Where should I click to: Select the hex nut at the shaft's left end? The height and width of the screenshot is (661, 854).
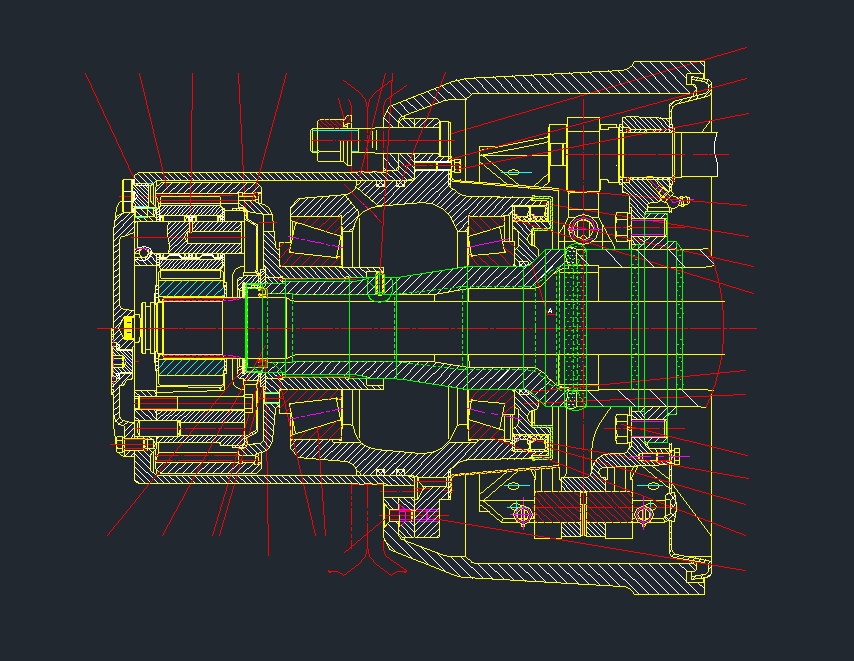pyautogui.click(x=129, y=328)
